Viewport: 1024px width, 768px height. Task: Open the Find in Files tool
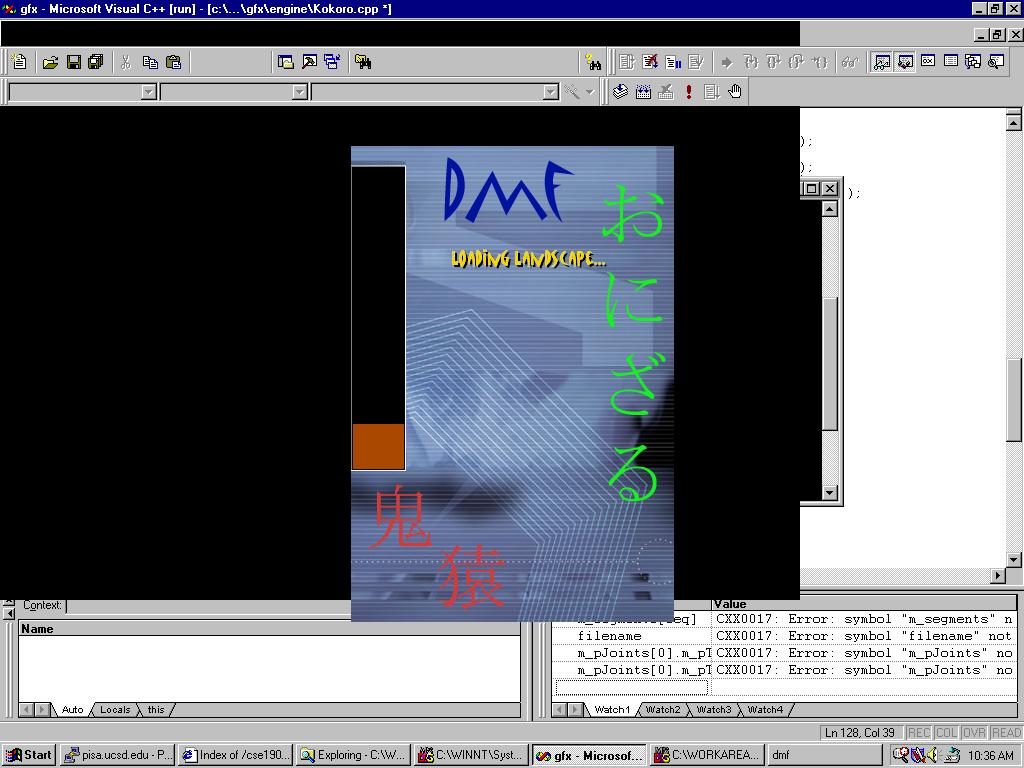tap(363, 62)
